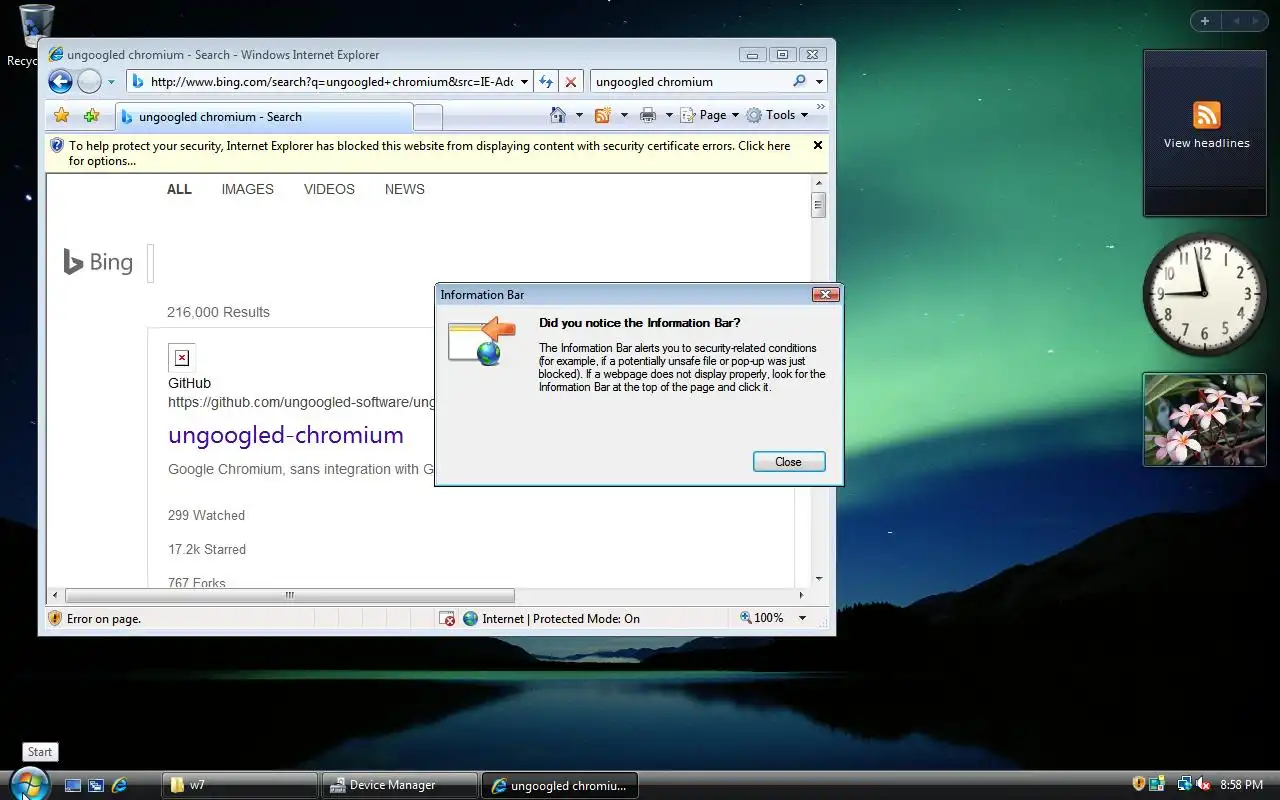Click the Home icon in command bar
This screenshot has width=1280, height=800.
pyautogui.click(x=558, y=115)
